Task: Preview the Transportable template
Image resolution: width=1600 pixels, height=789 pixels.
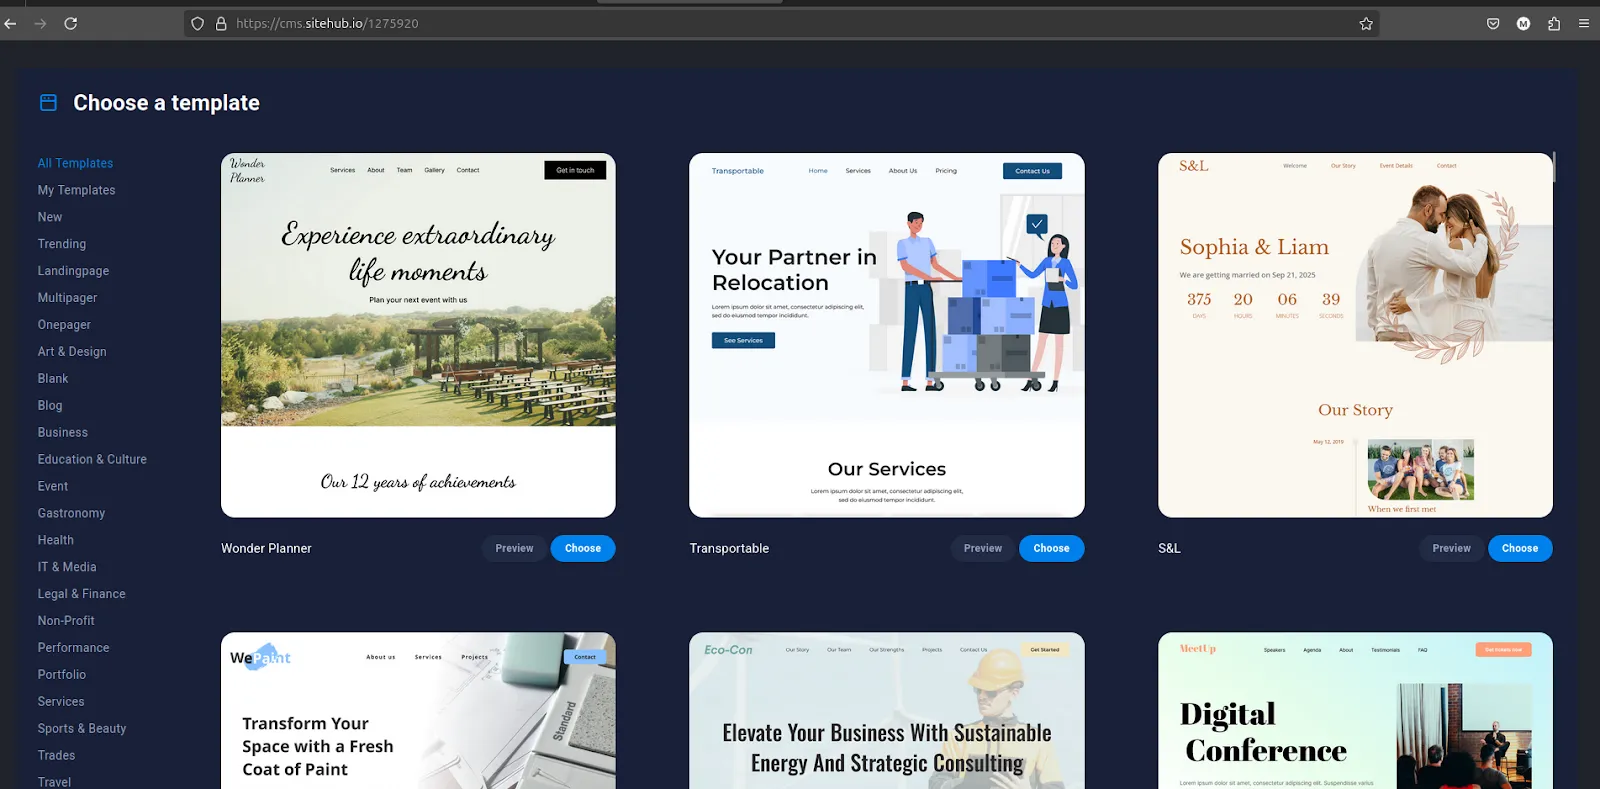Action: coord(982,548)
